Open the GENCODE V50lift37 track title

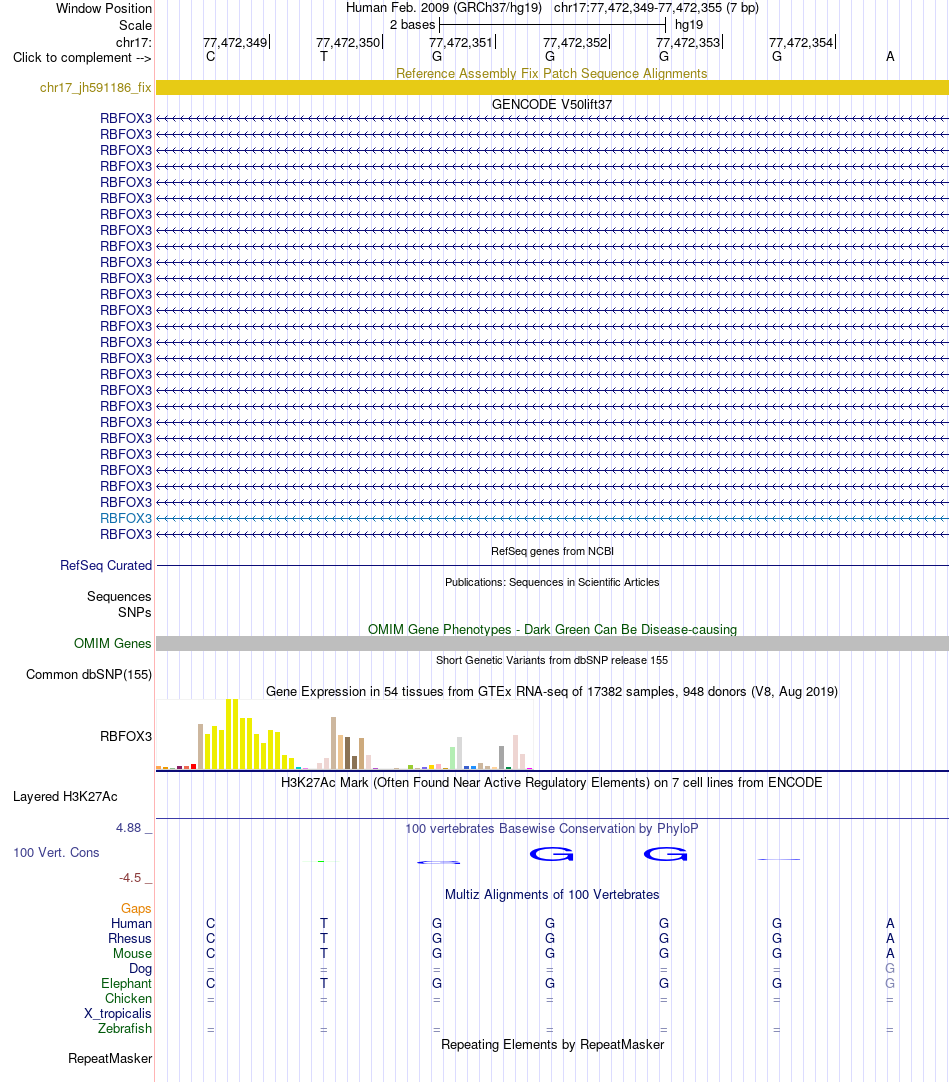click(x=552, y=104)
